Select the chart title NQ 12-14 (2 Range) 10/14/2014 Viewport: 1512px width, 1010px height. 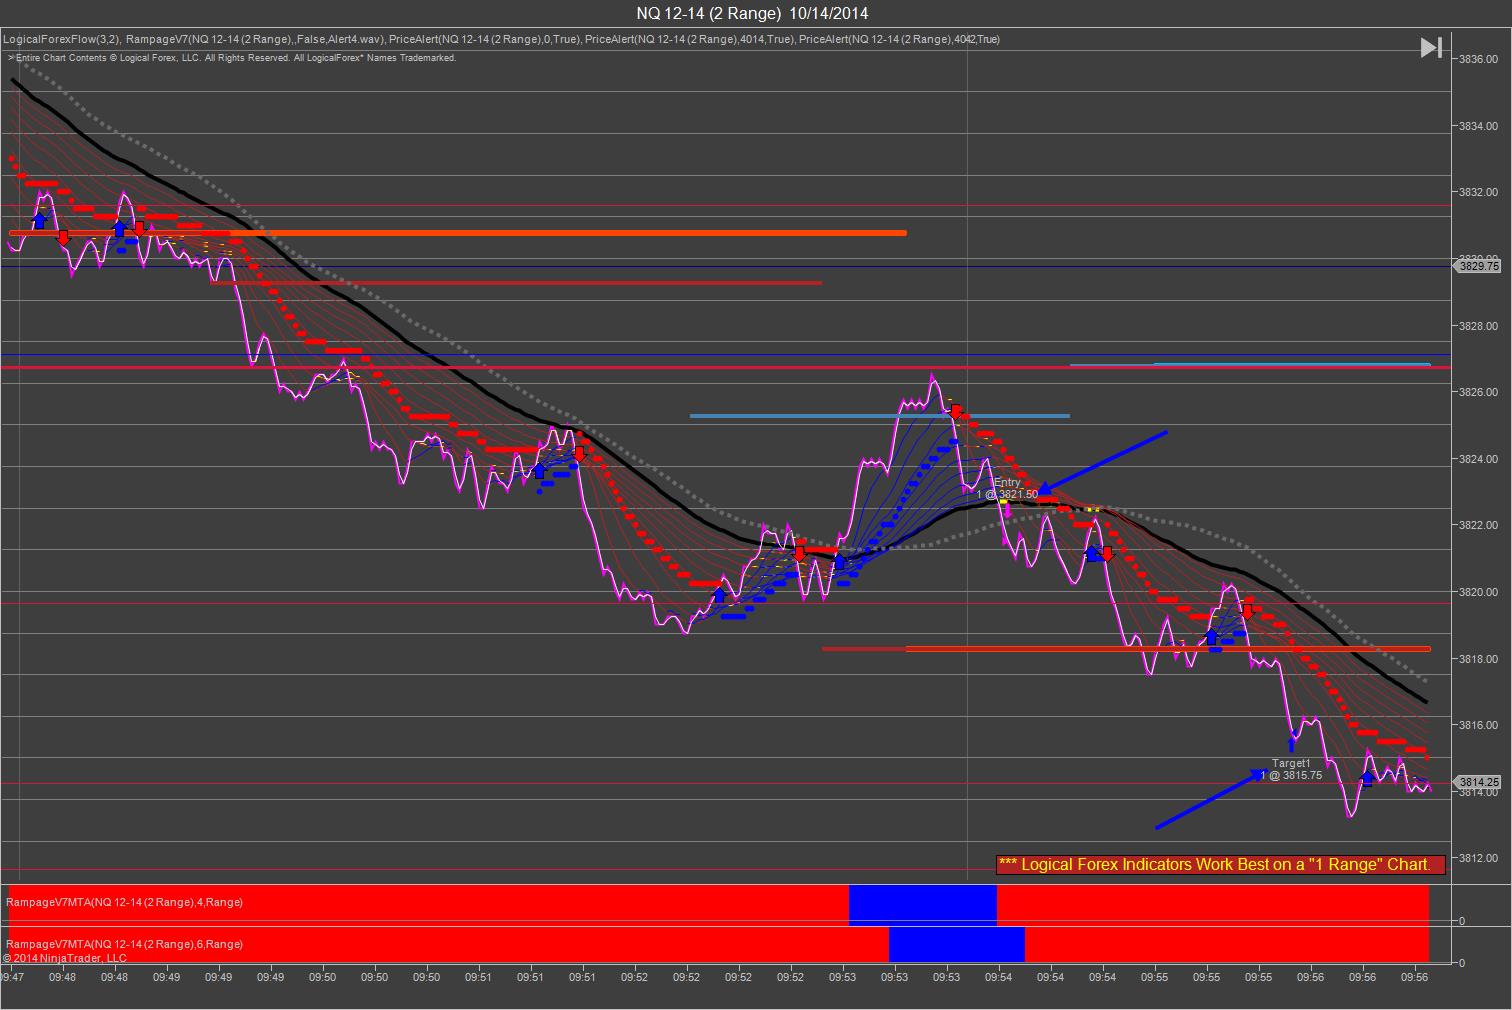click(753, 13)
